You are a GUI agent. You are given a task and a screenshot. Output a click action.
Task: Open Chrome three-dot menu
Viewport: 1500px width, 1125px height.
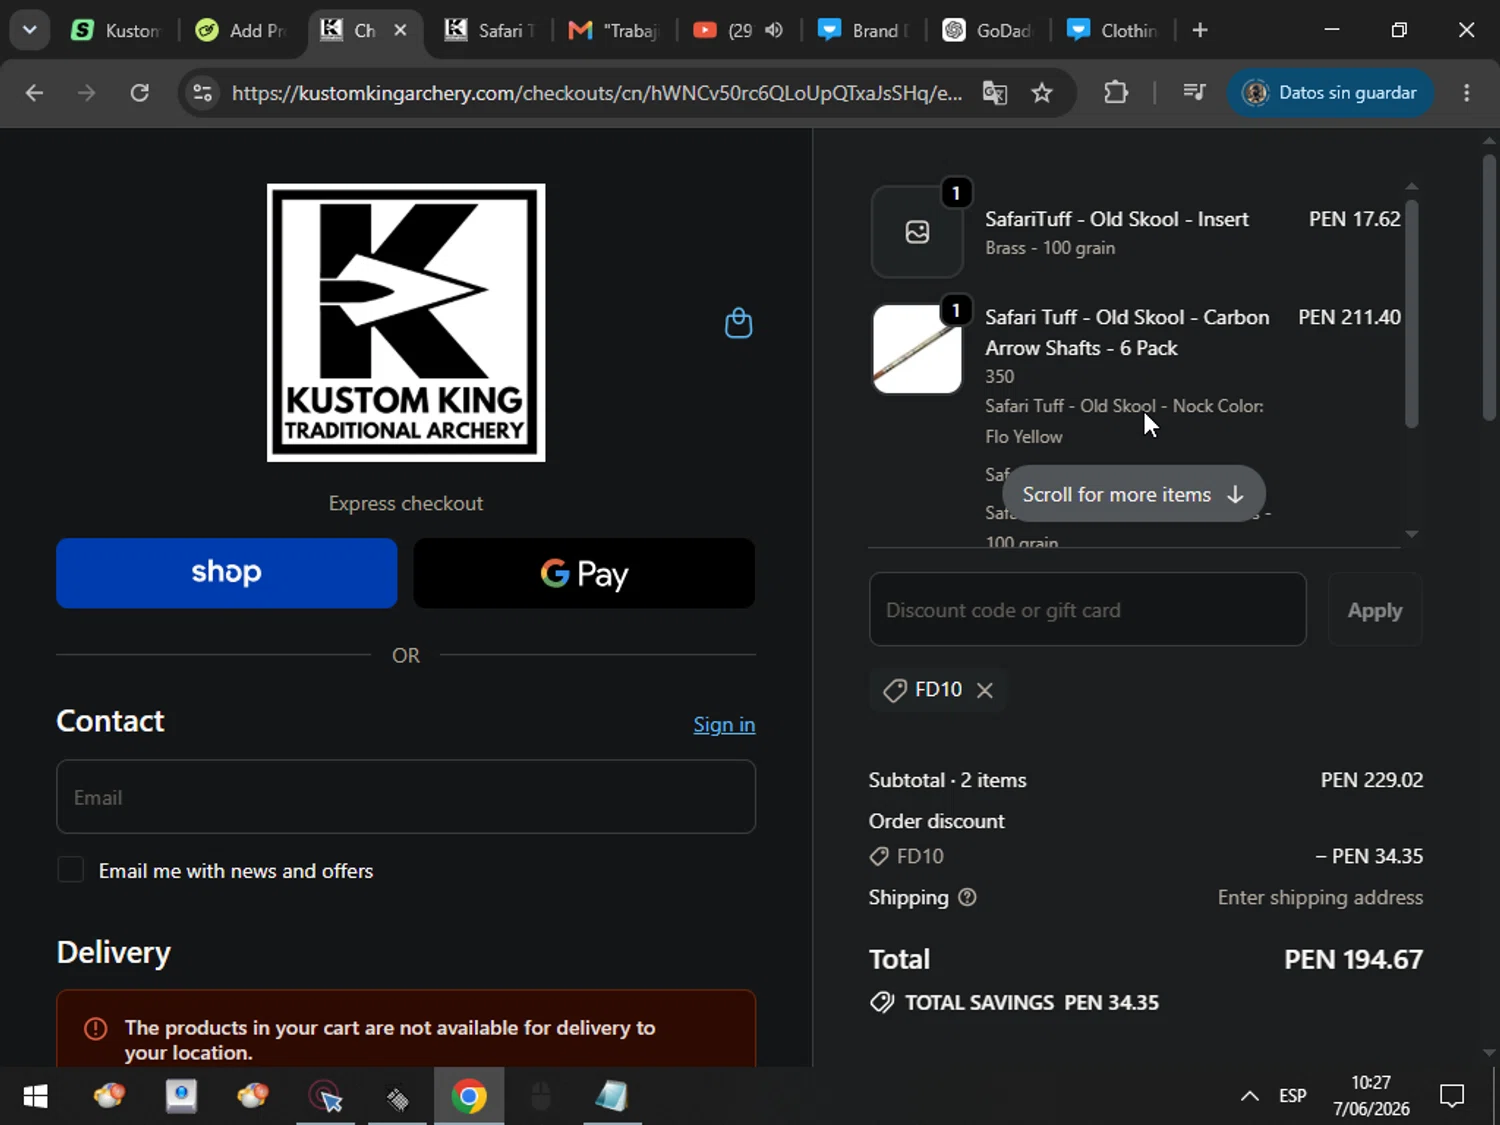[1467, 93]
